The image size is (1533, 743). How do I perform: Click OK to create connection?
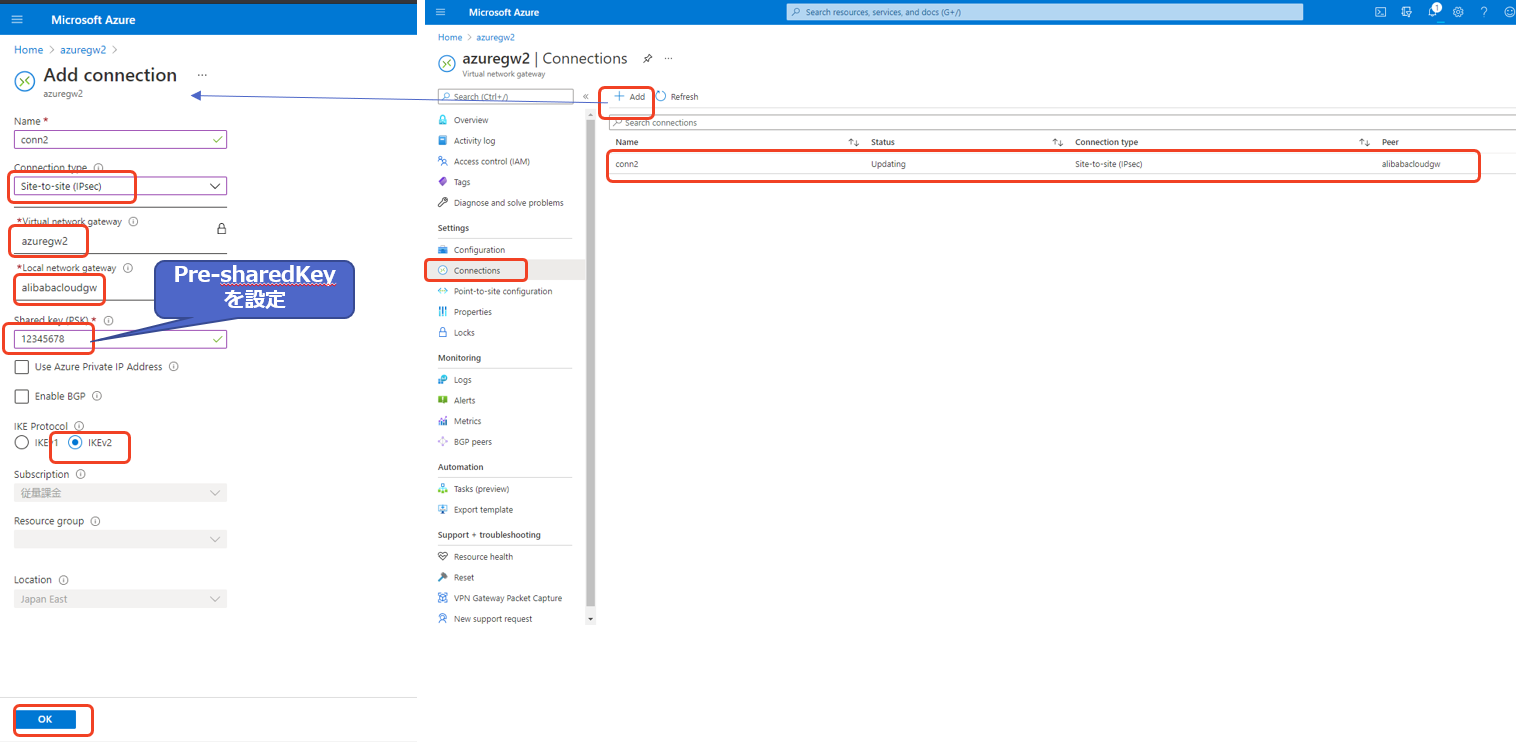pyautogui.click(x=45, y=719)
